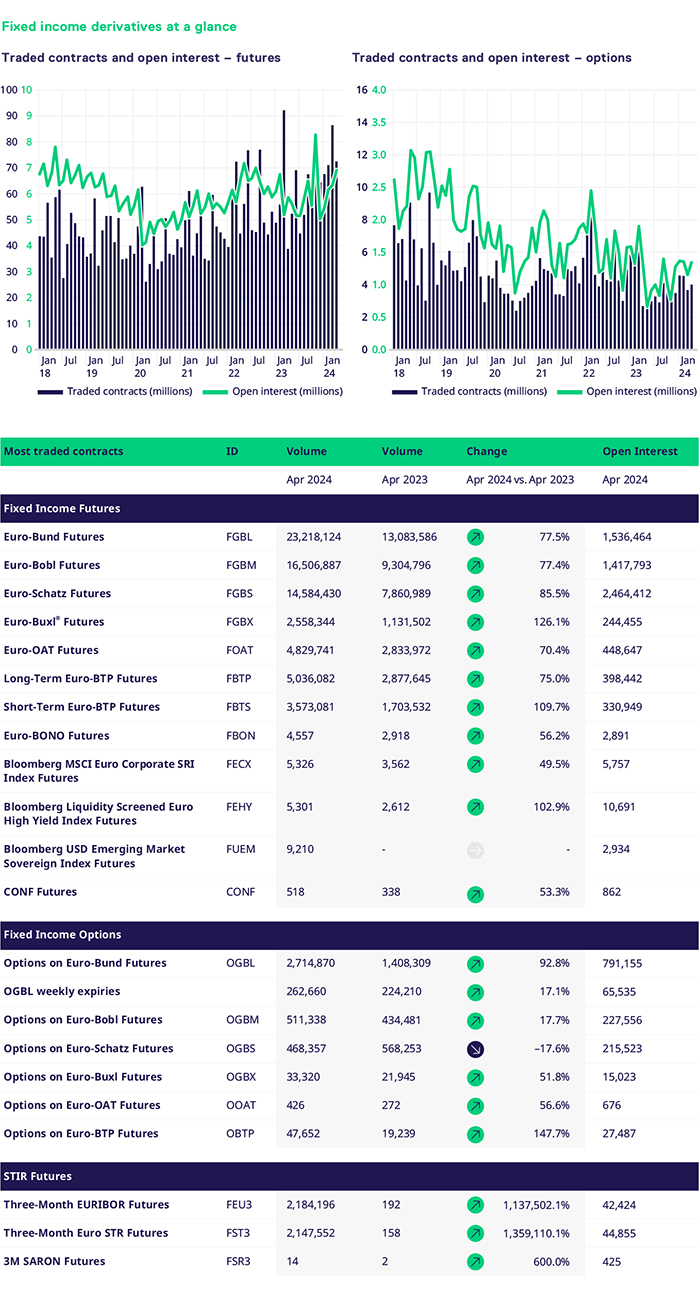
Task: Click Traded contracts legend swatch in futures chart
Action: (50, 391)
